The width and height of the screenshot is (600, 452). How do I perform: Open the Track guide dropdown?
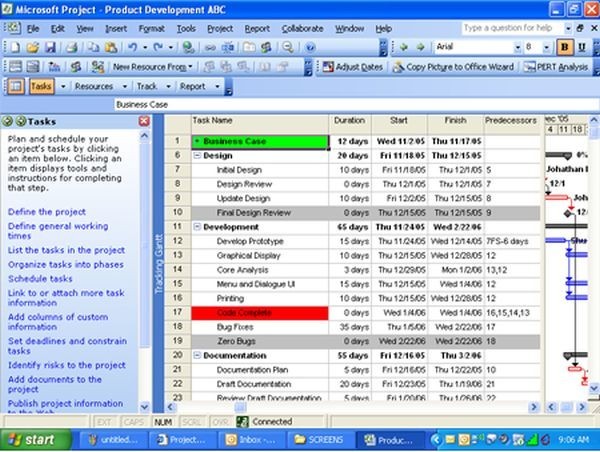(x=168, y=86)
